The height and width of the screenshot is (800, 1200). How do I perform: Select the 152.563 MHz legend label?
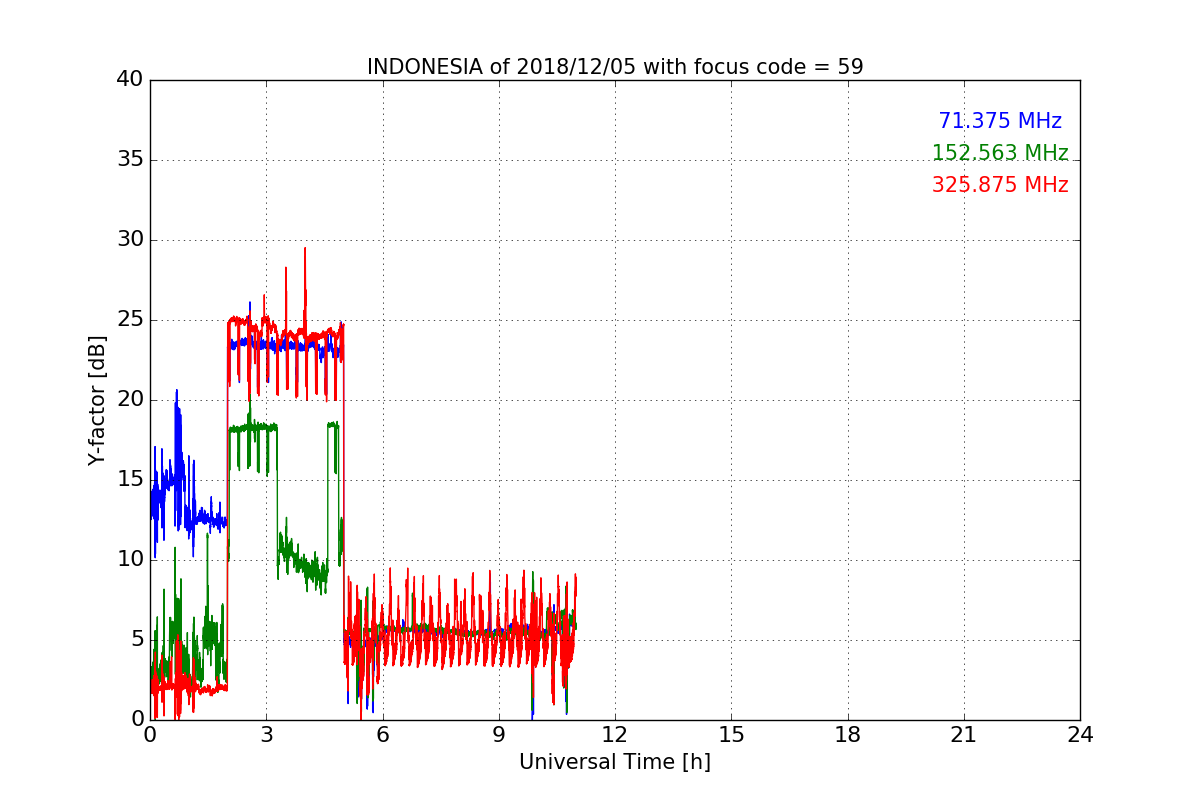pos(1000,153)
